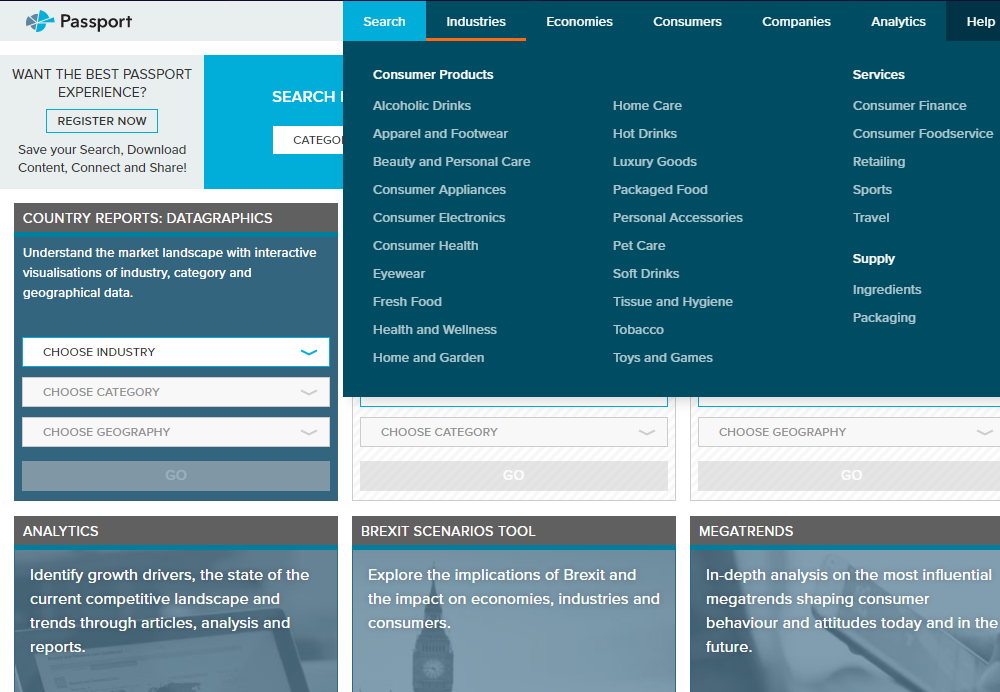Screen dimensions: 1000x692
Task: Select Fresh Food industry
Action: tap(407, 302)
